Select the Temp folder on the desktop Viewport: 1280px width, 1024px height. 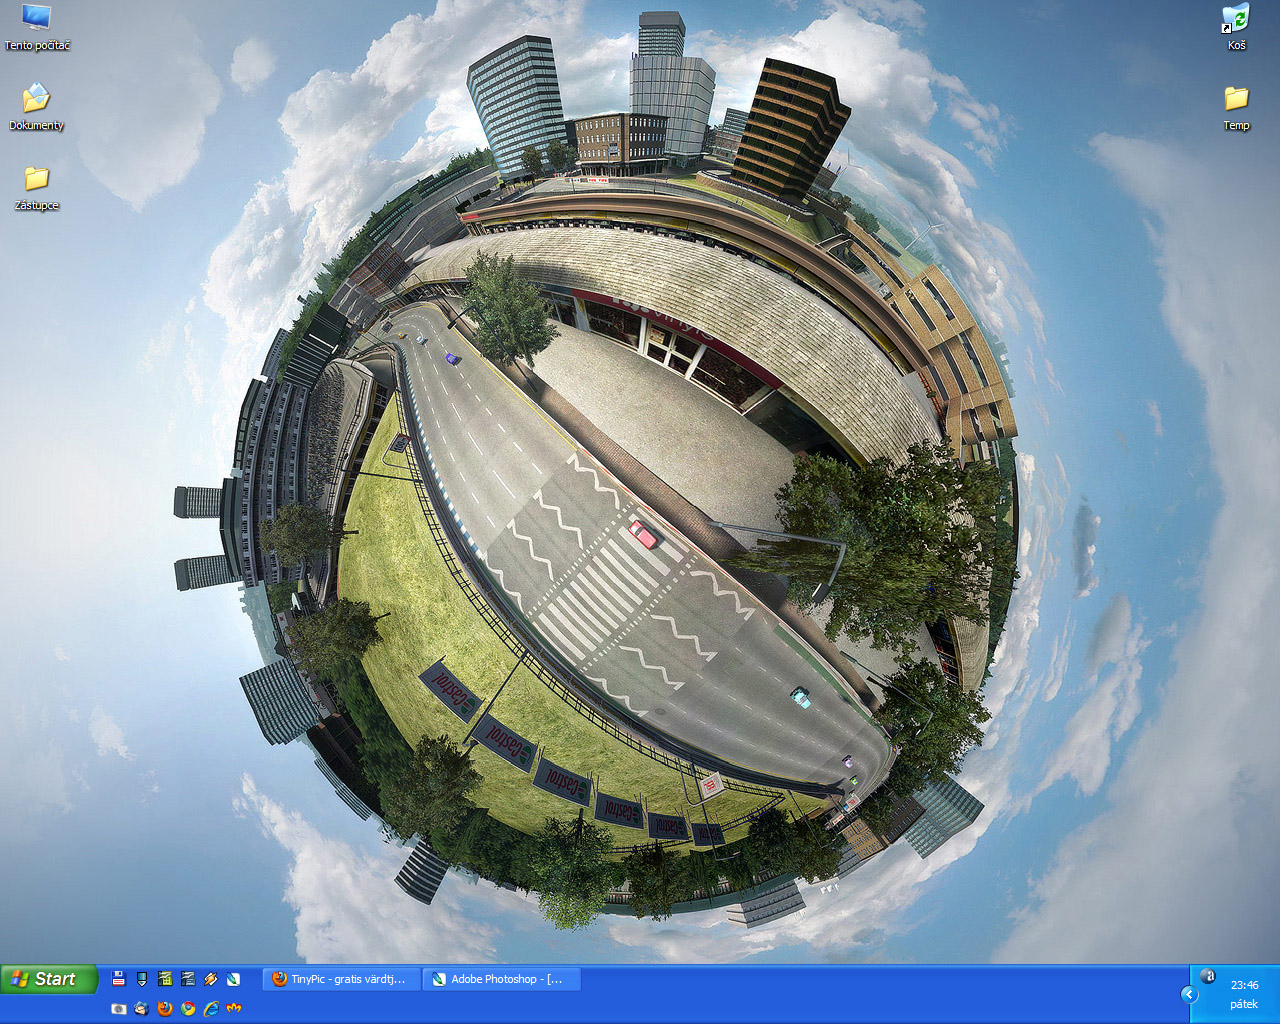(1237, 107)
